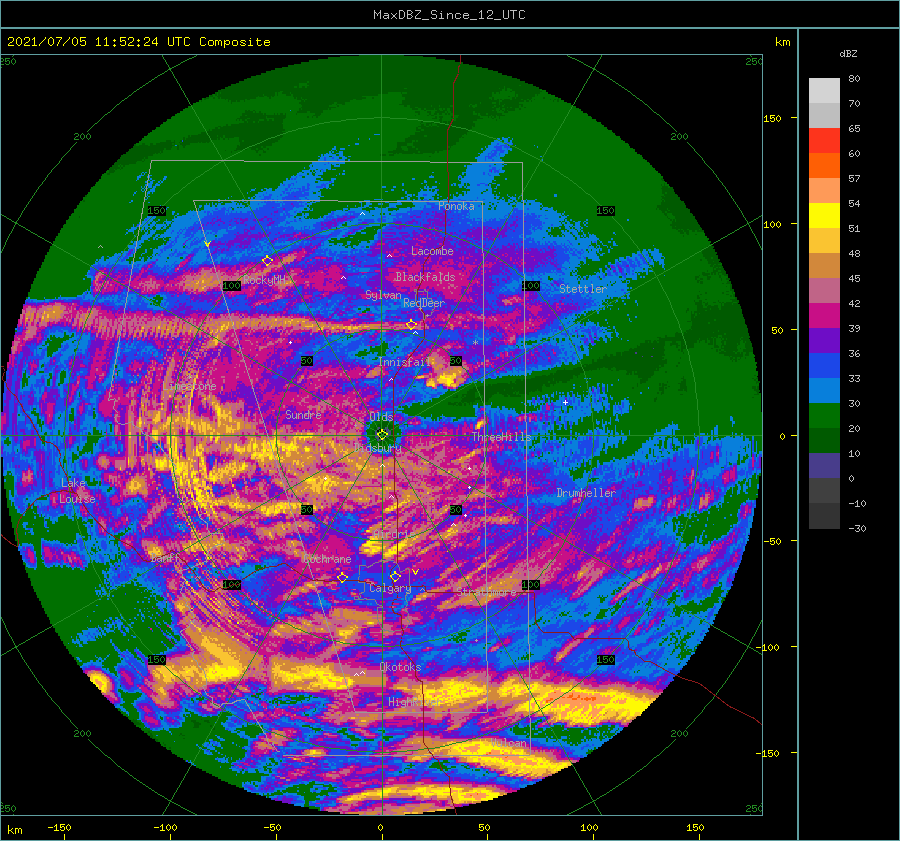Image resolution: width=900 pixels, height=841 pixels.
Task: Click the 80 value on the dBZ legend
Action: tap(854, 79)
